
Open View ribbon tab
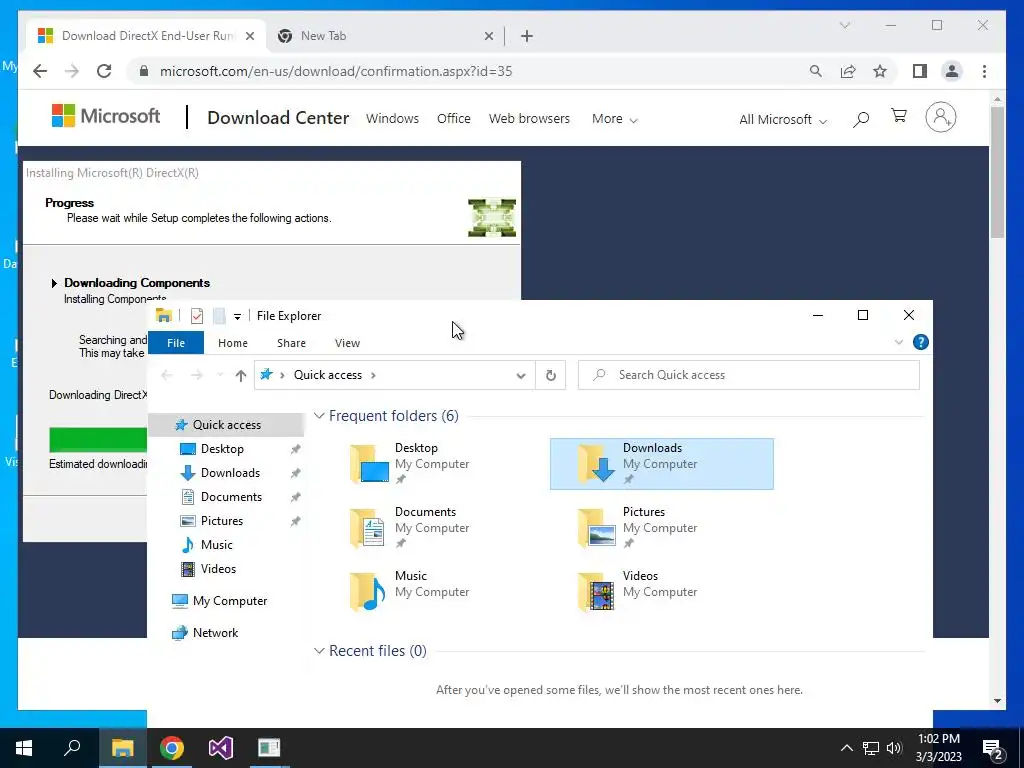pos(347,343)
